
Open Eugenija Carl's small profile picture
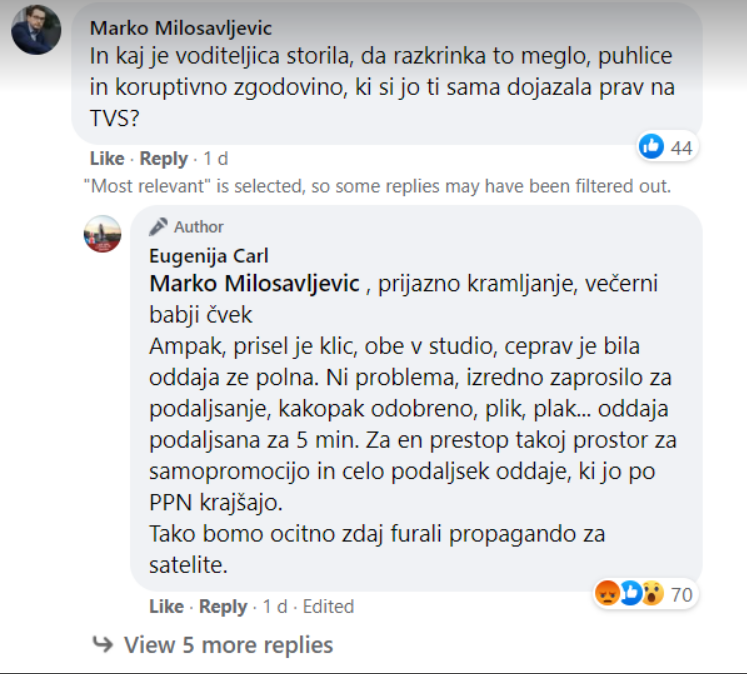click(x=102, y=234)
